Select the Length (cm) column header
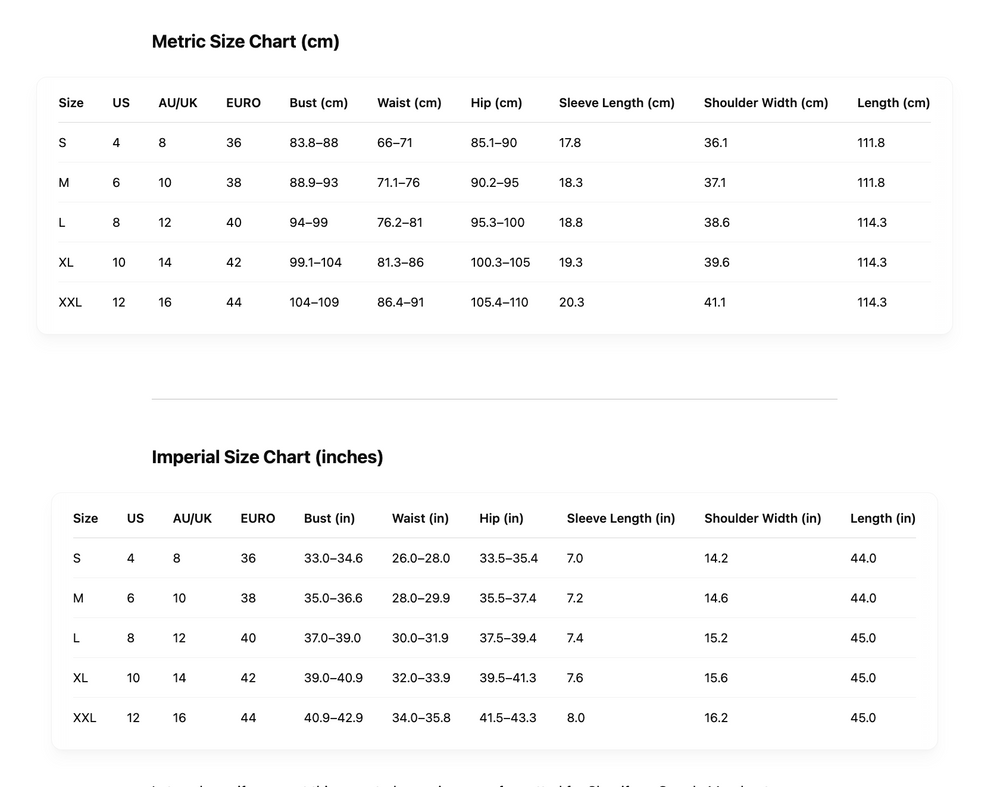1000x787 pixels. [x=893, y=103]
